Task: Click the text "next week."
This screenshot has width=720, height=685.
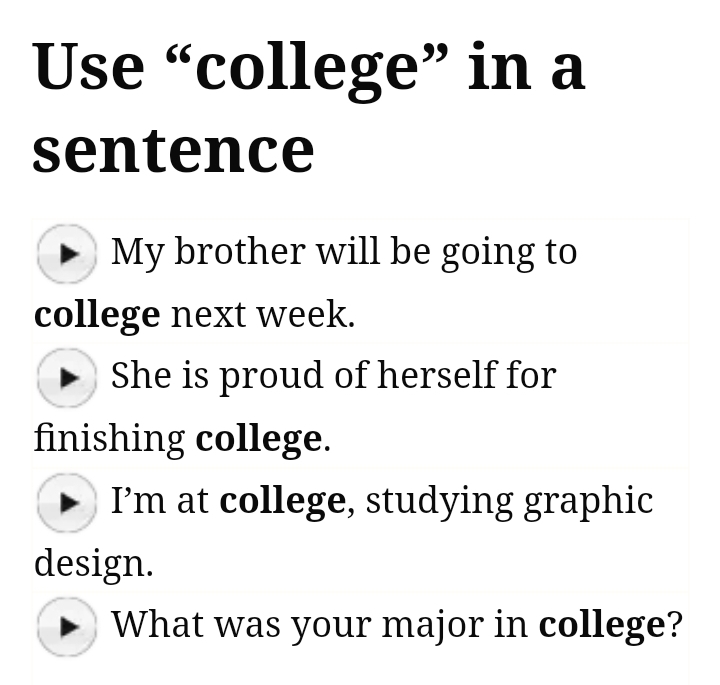Action: pyautogui.click(x=263, y=314)
